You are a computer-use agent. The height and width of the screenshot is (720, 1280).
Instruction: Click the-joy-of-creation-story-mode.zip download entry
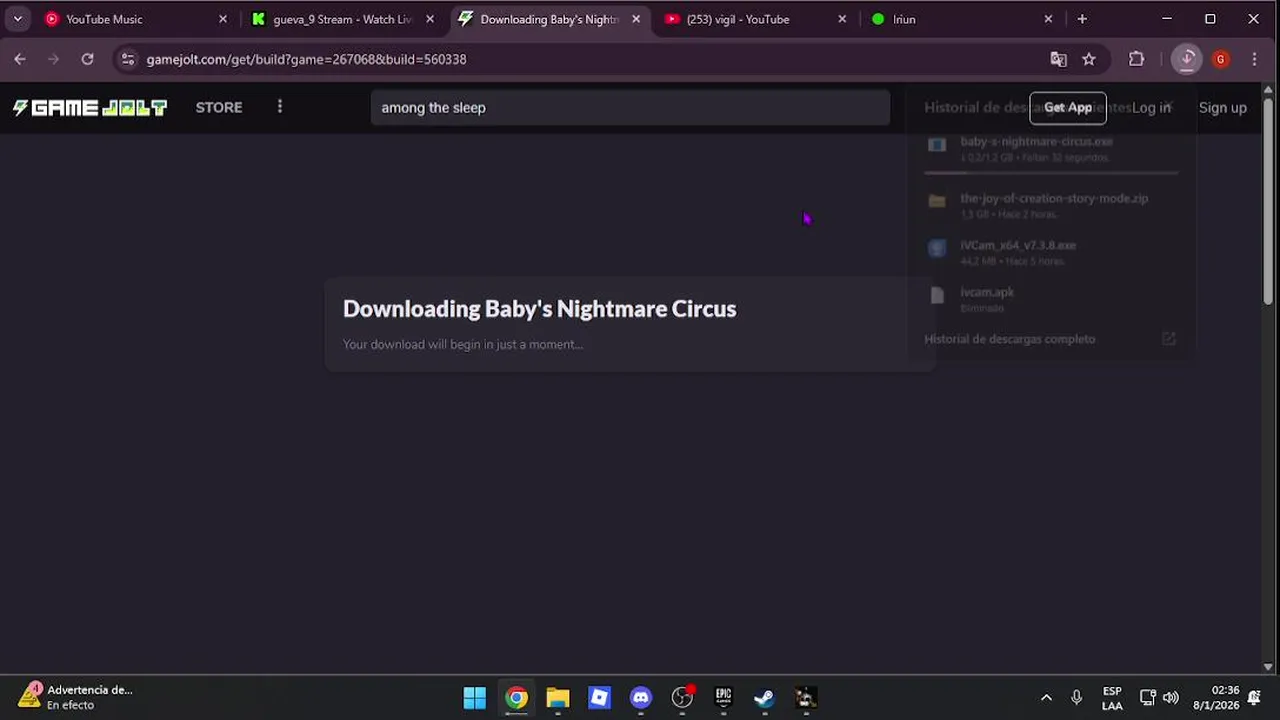[1051, 206]
